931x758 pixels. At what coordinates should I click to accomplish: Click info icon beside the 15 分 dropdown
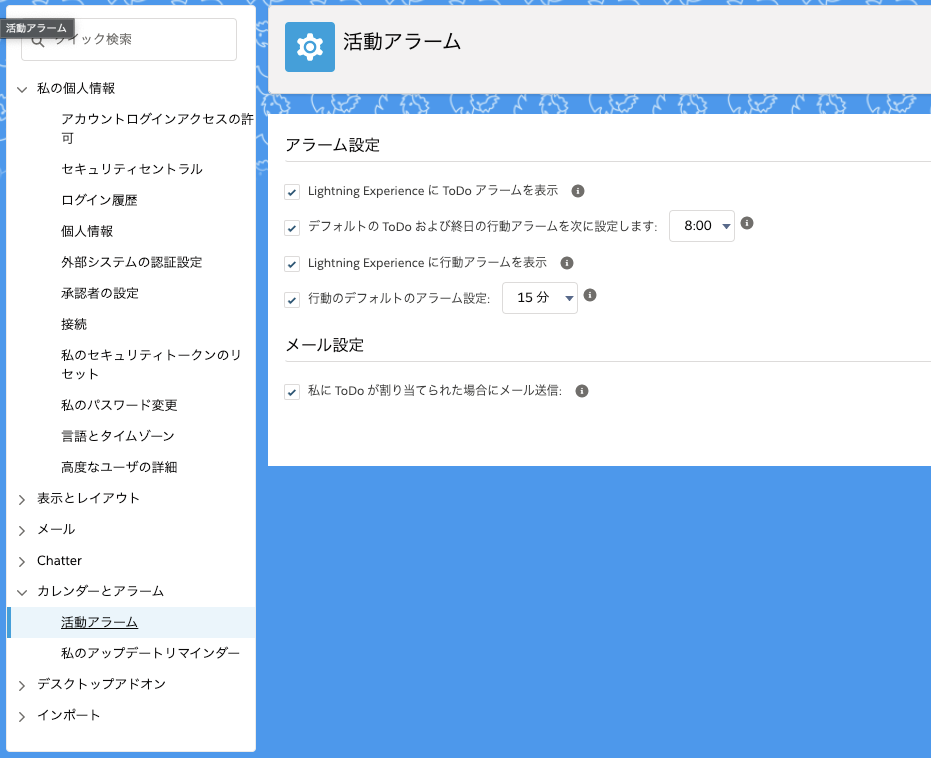click(x=590, y=295)
